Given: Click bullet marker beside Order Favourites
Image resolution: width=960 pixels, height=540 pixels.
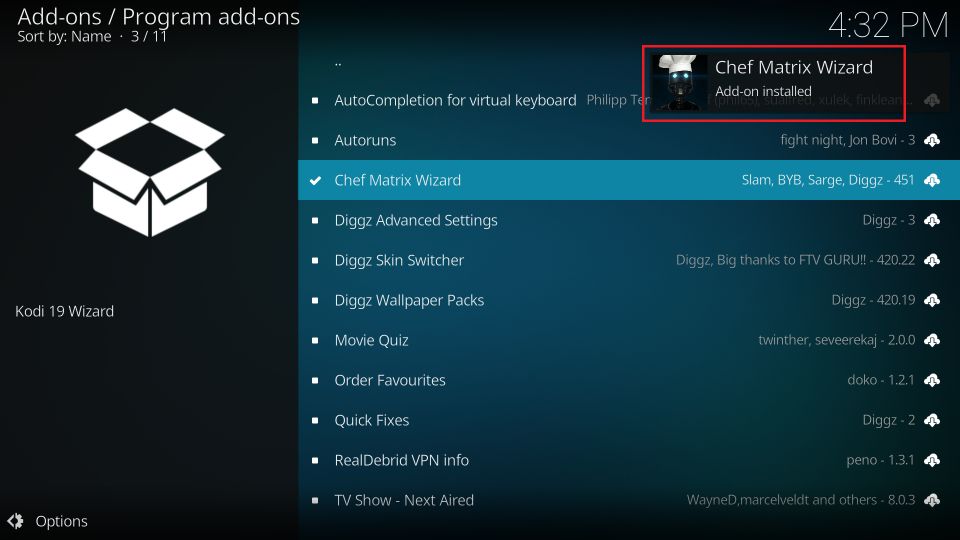Looking at the screenshot, I should [315, 380].
